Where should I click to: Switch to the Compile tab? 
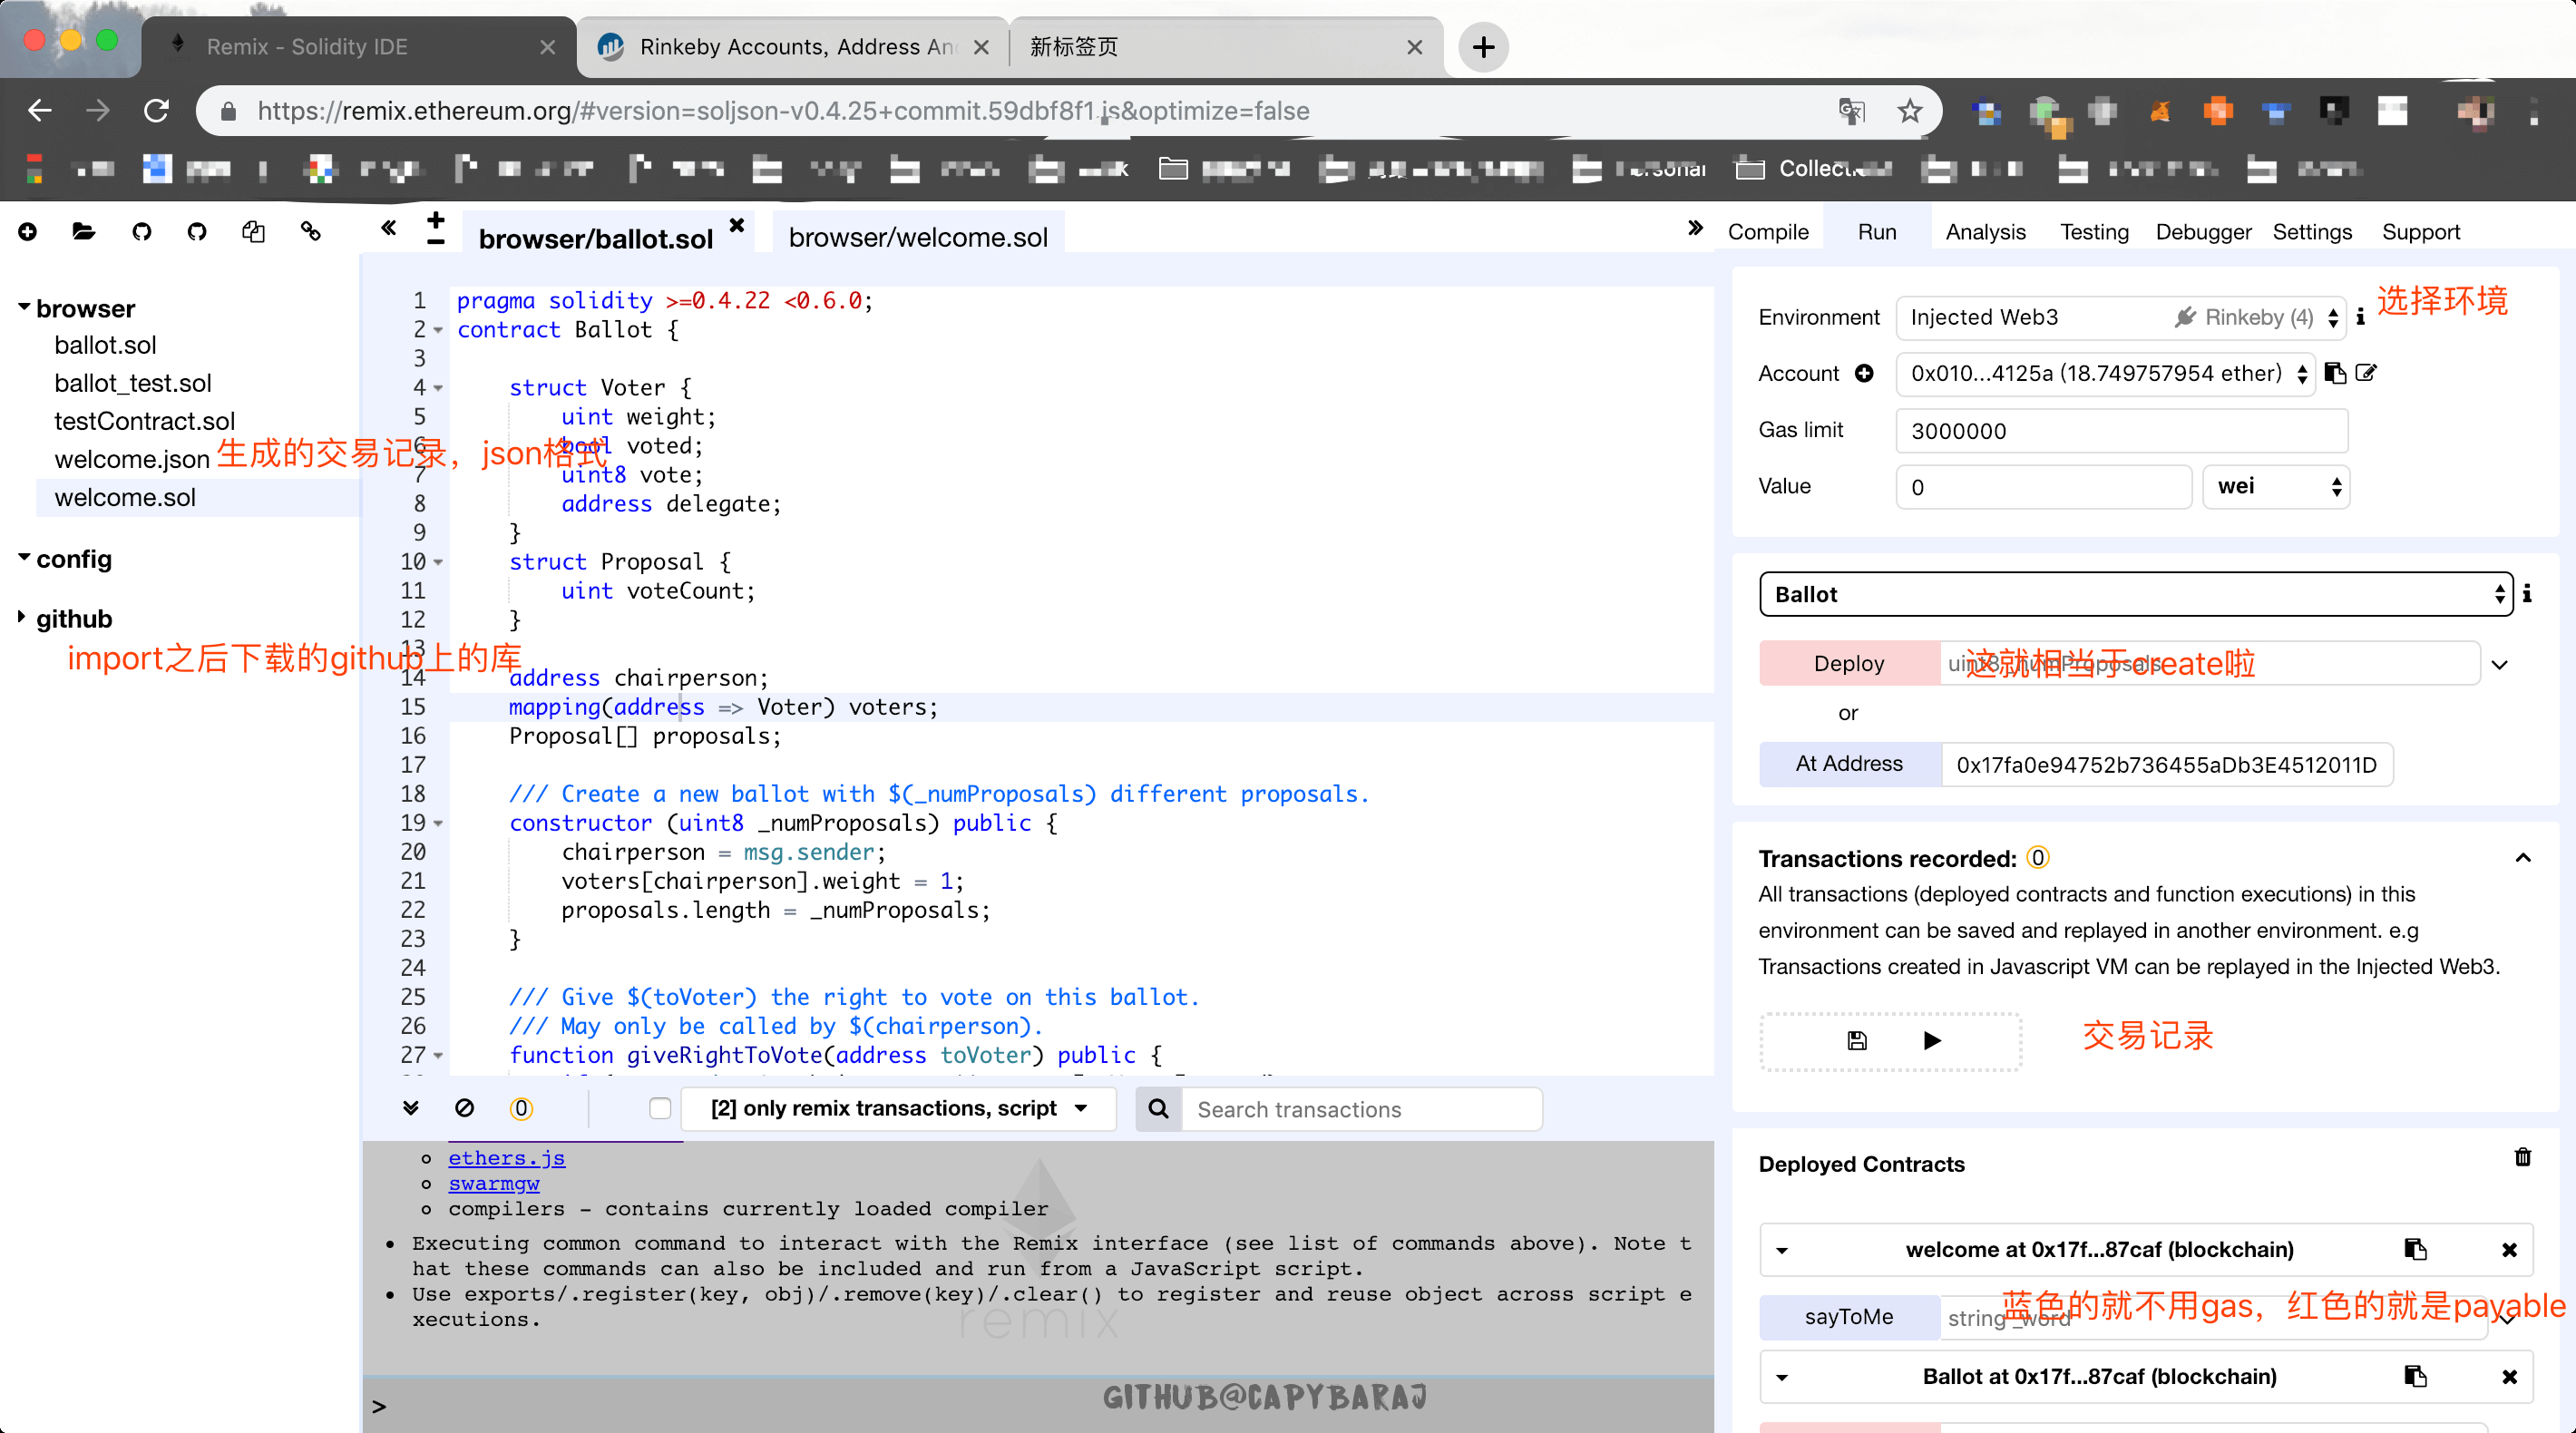click(1768, 232)
